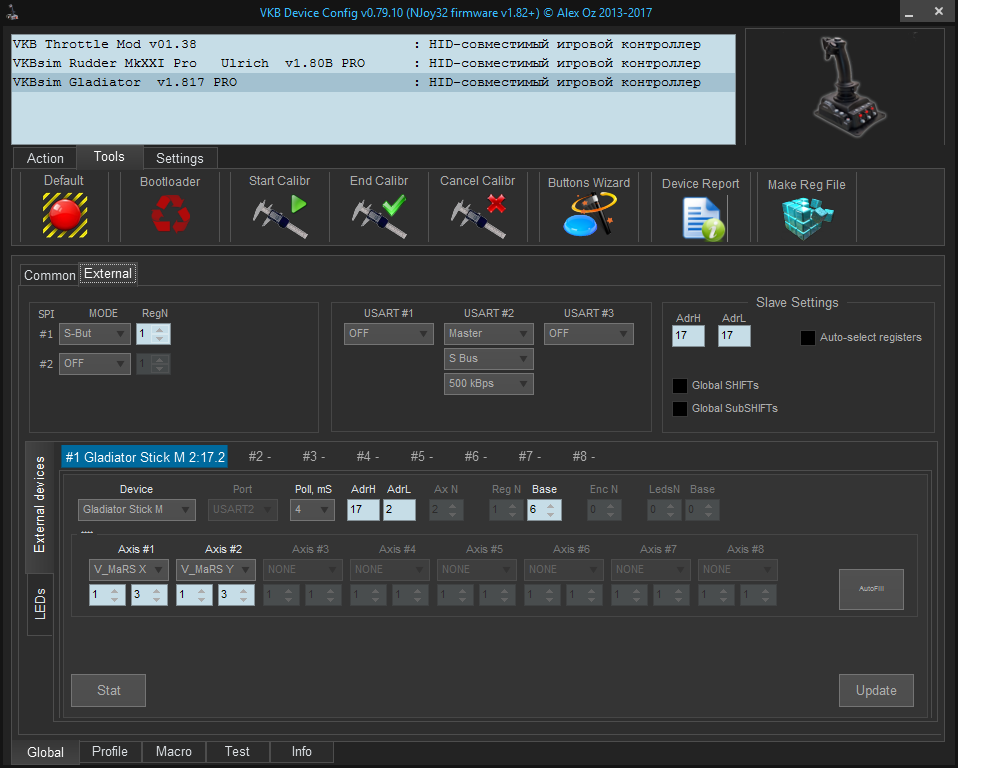This screenshot has width=1008, height=768.
Task: Open the Bootloader recycle icon
Action: point(170,213)
